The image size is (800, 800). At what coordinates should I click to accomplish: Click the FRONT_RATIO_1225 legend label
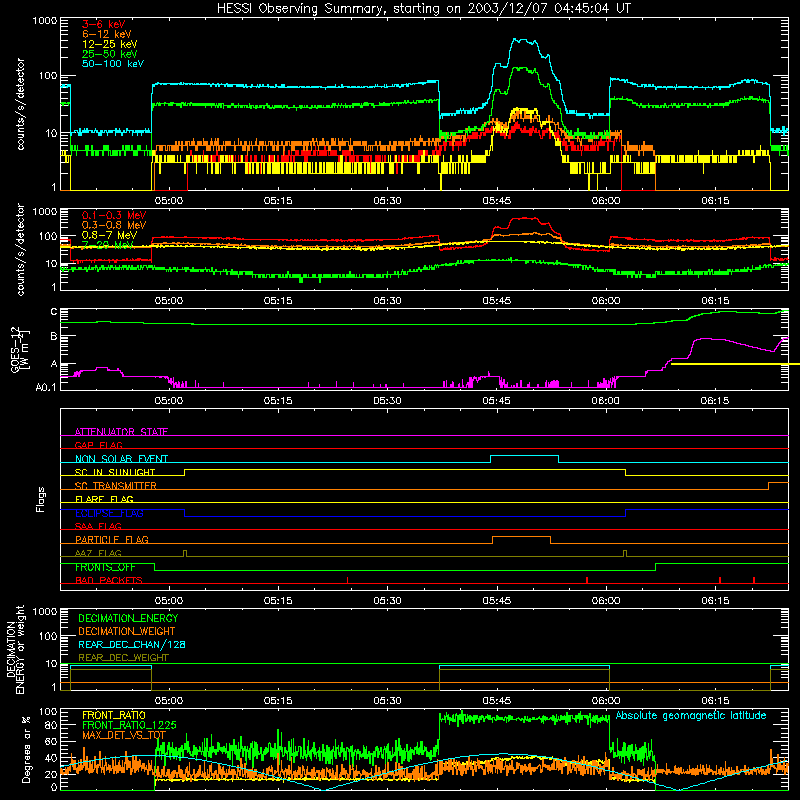[x=129, y=726]
